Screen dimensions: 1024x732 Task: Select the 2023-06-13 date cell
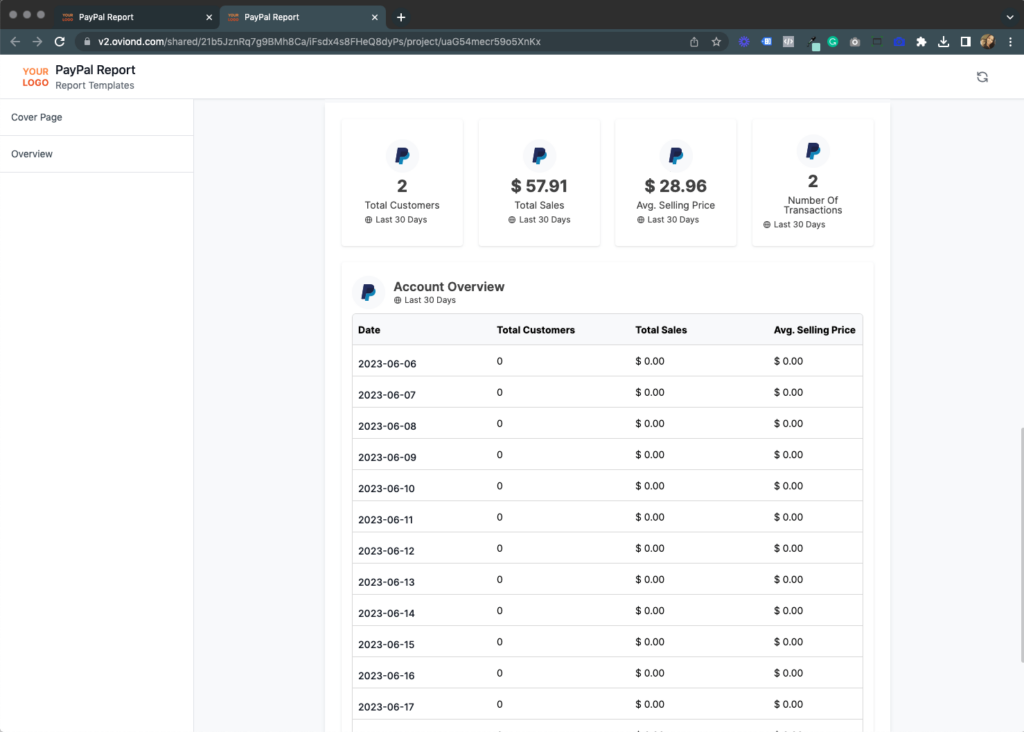pyautogui.click(x=387, y=582)
